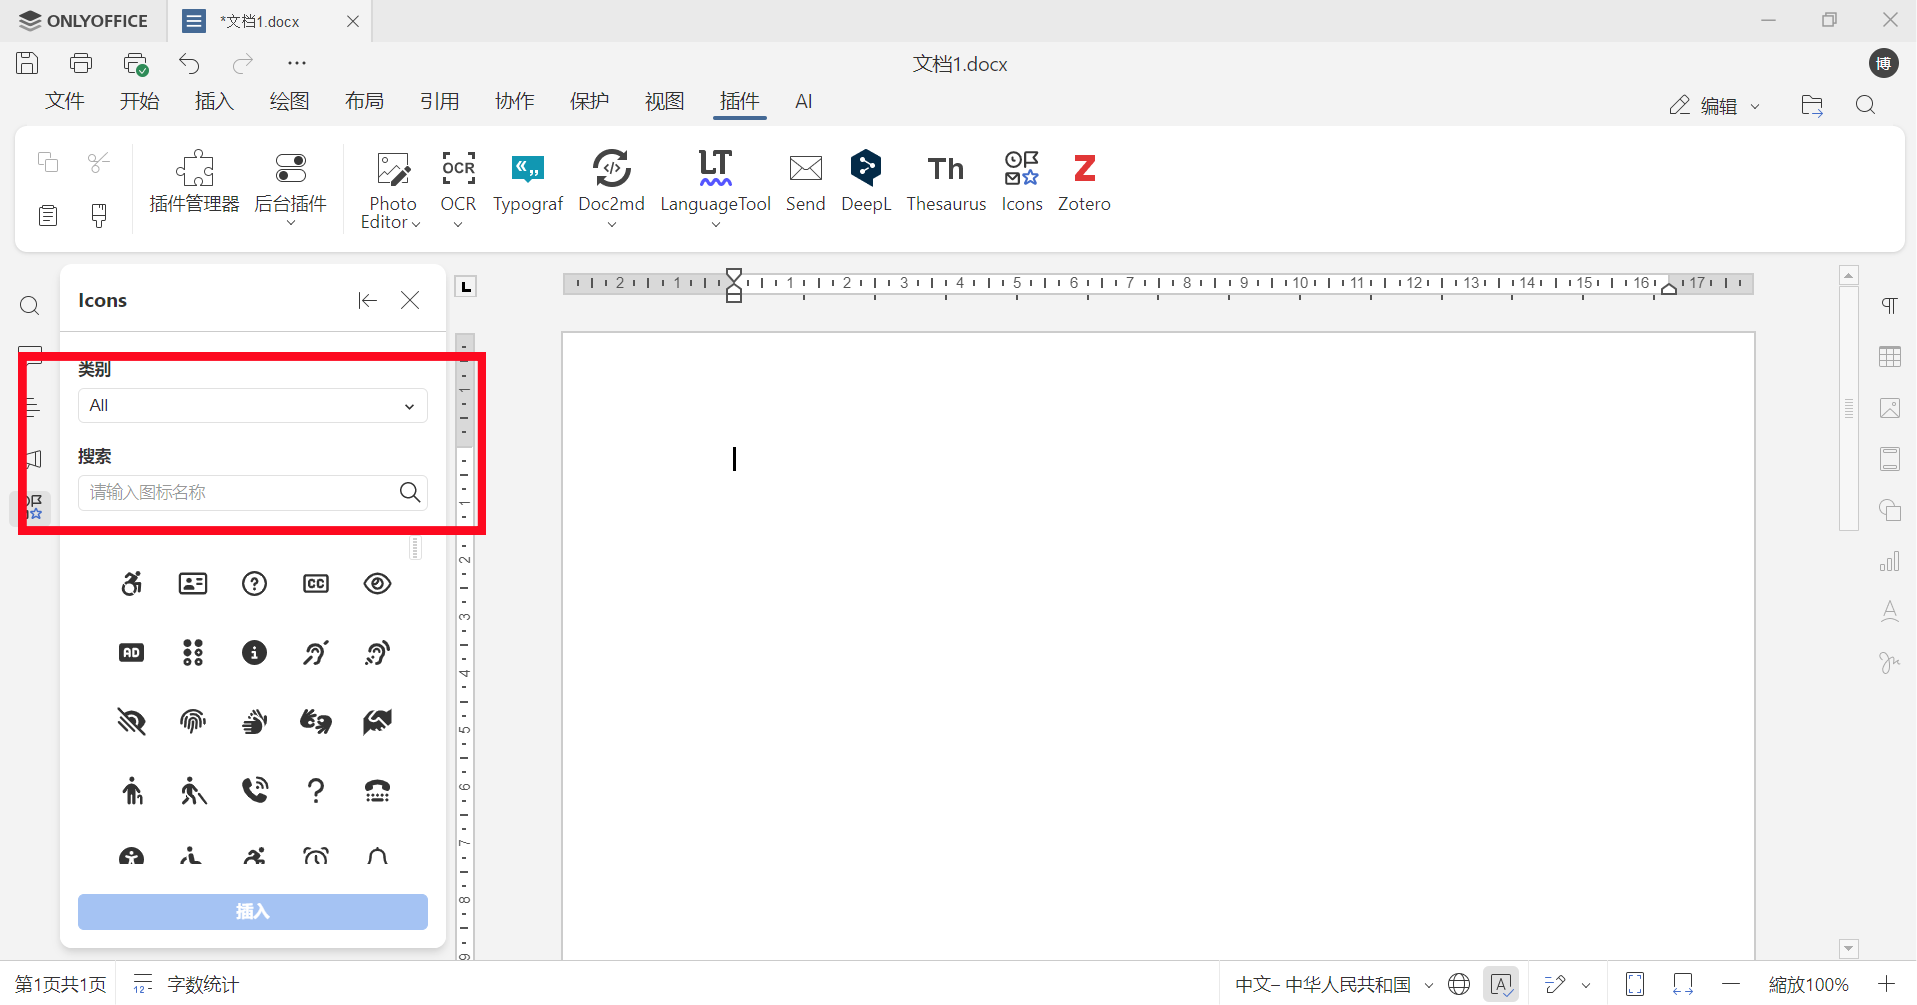Open the 类别 All category dropdown
This screenshot has width=1917, height=1005.
point(251,405)
